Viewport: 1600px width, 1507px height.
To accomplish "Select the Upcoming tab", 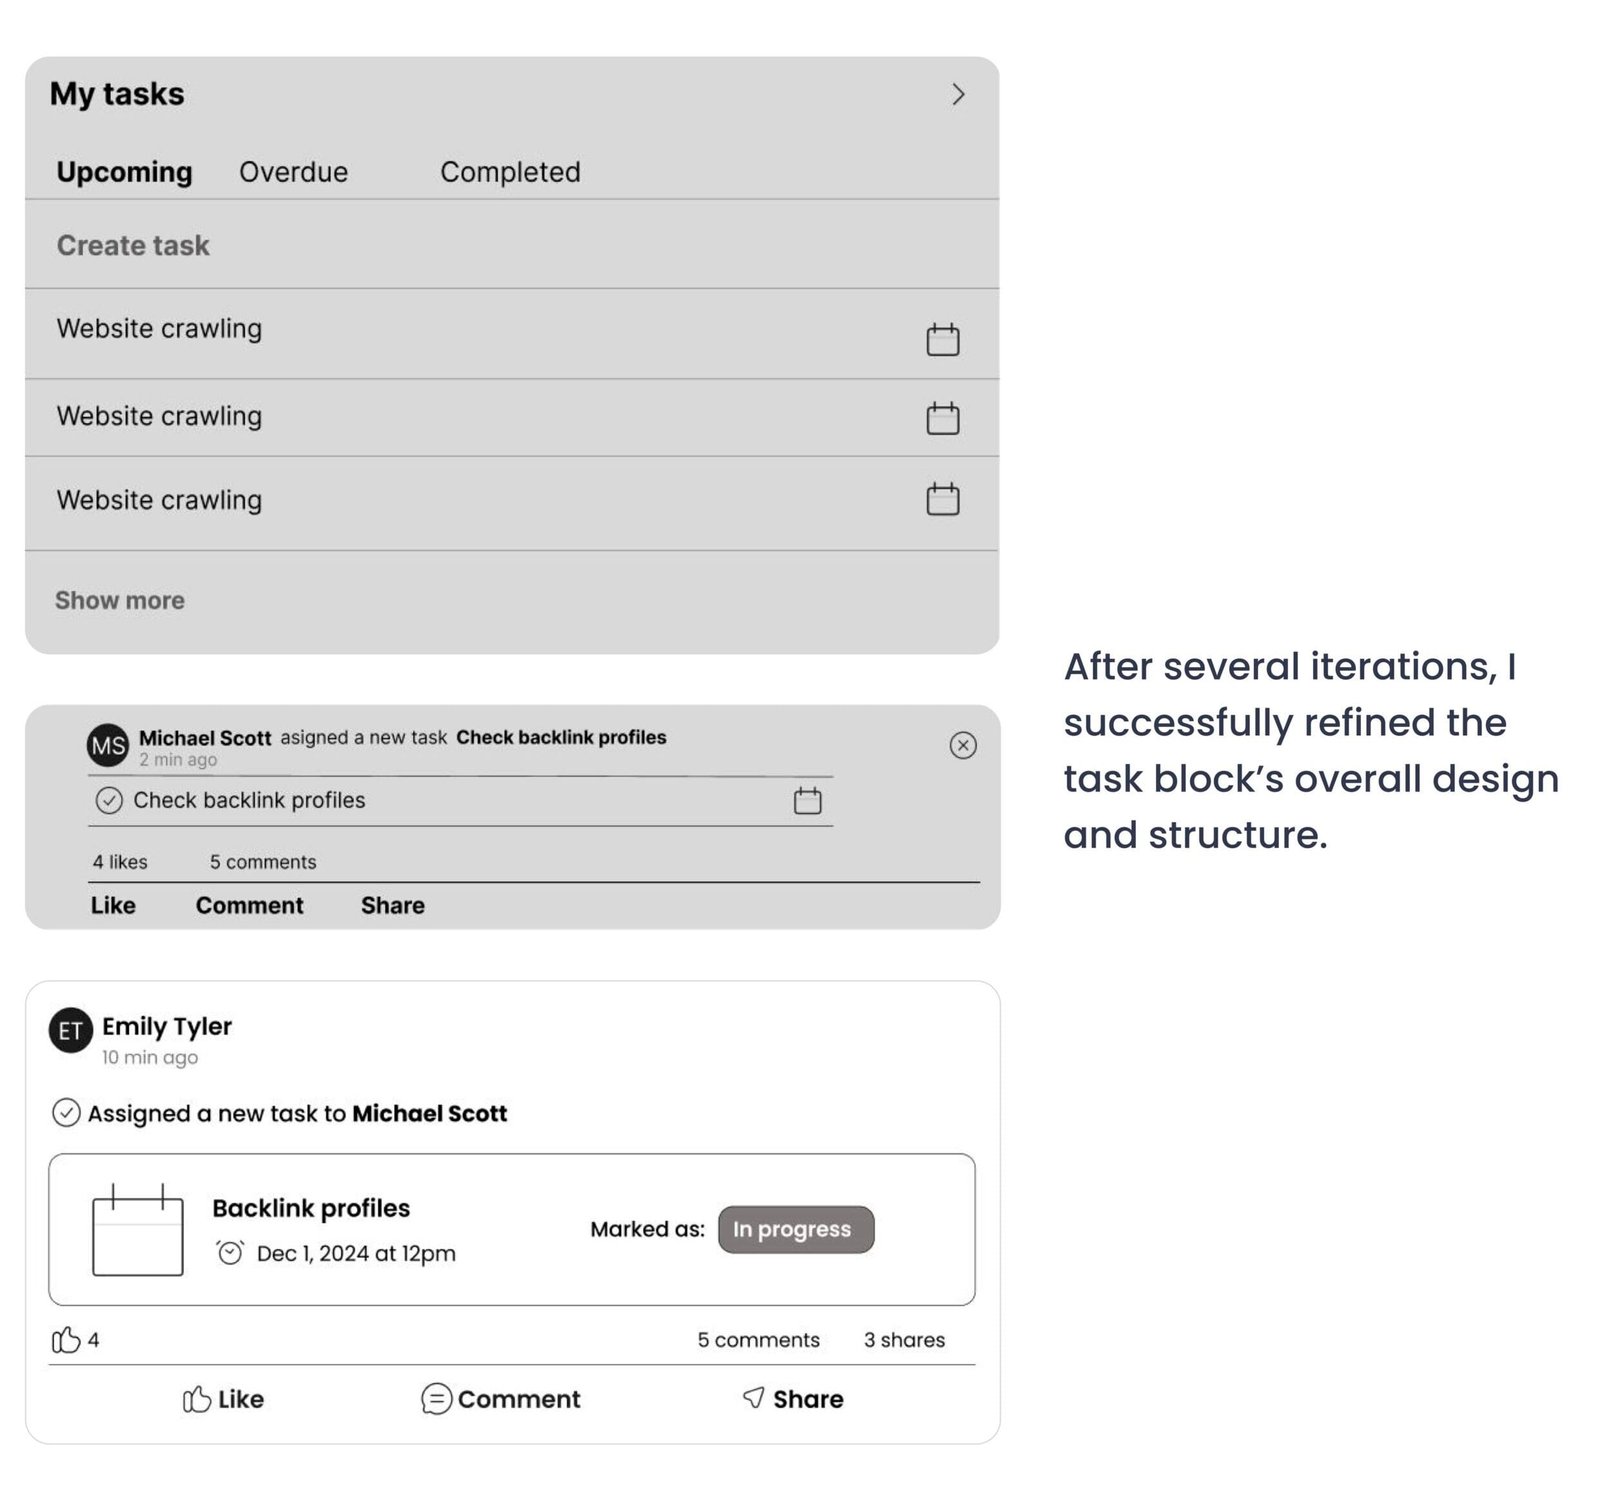I will point(124,172).
